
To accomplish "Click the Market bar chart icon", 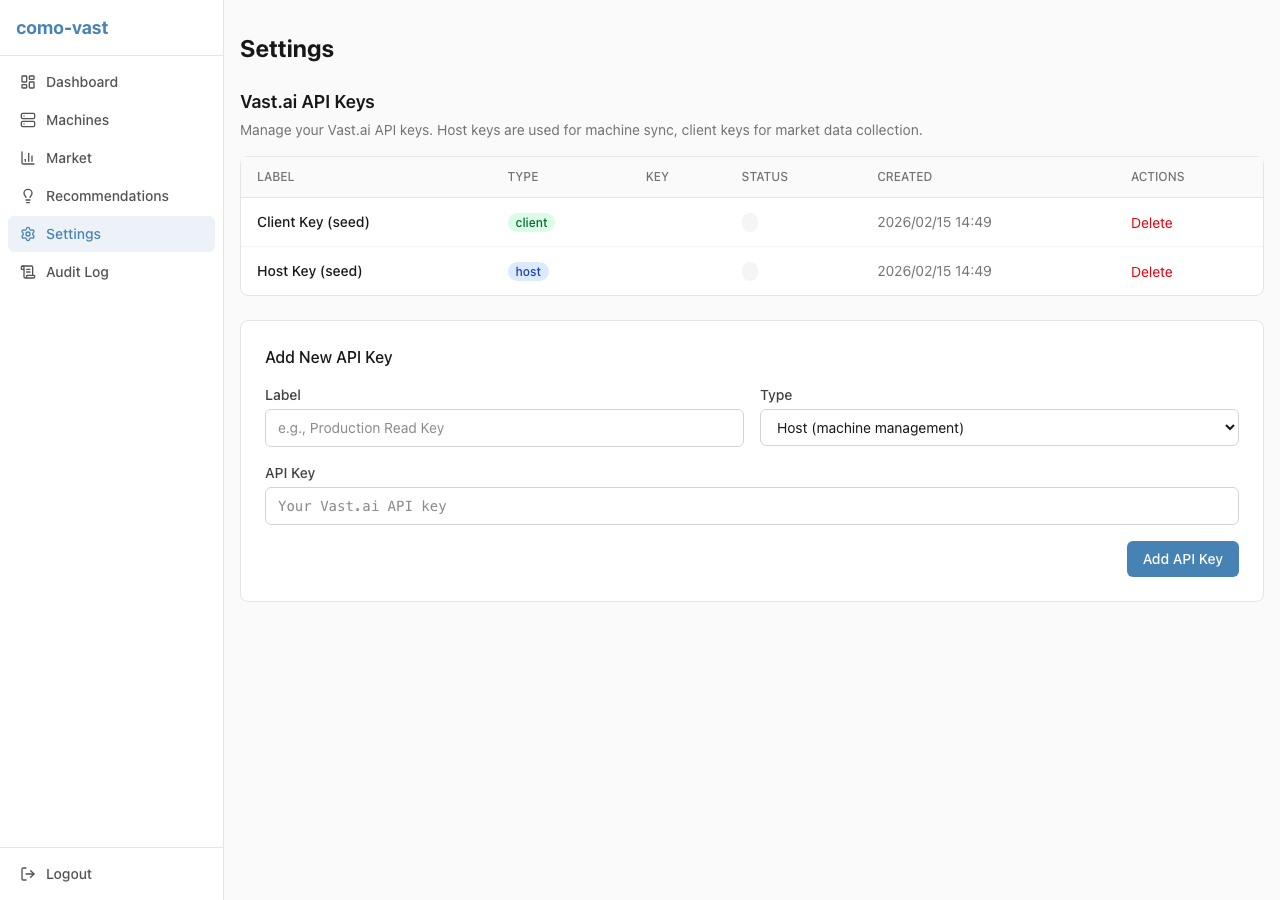I will pos(28,158).
